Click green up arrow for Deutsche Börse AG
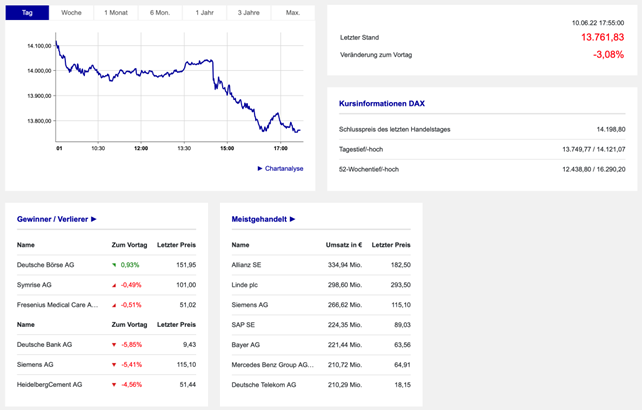 click(x=114, y=265)
